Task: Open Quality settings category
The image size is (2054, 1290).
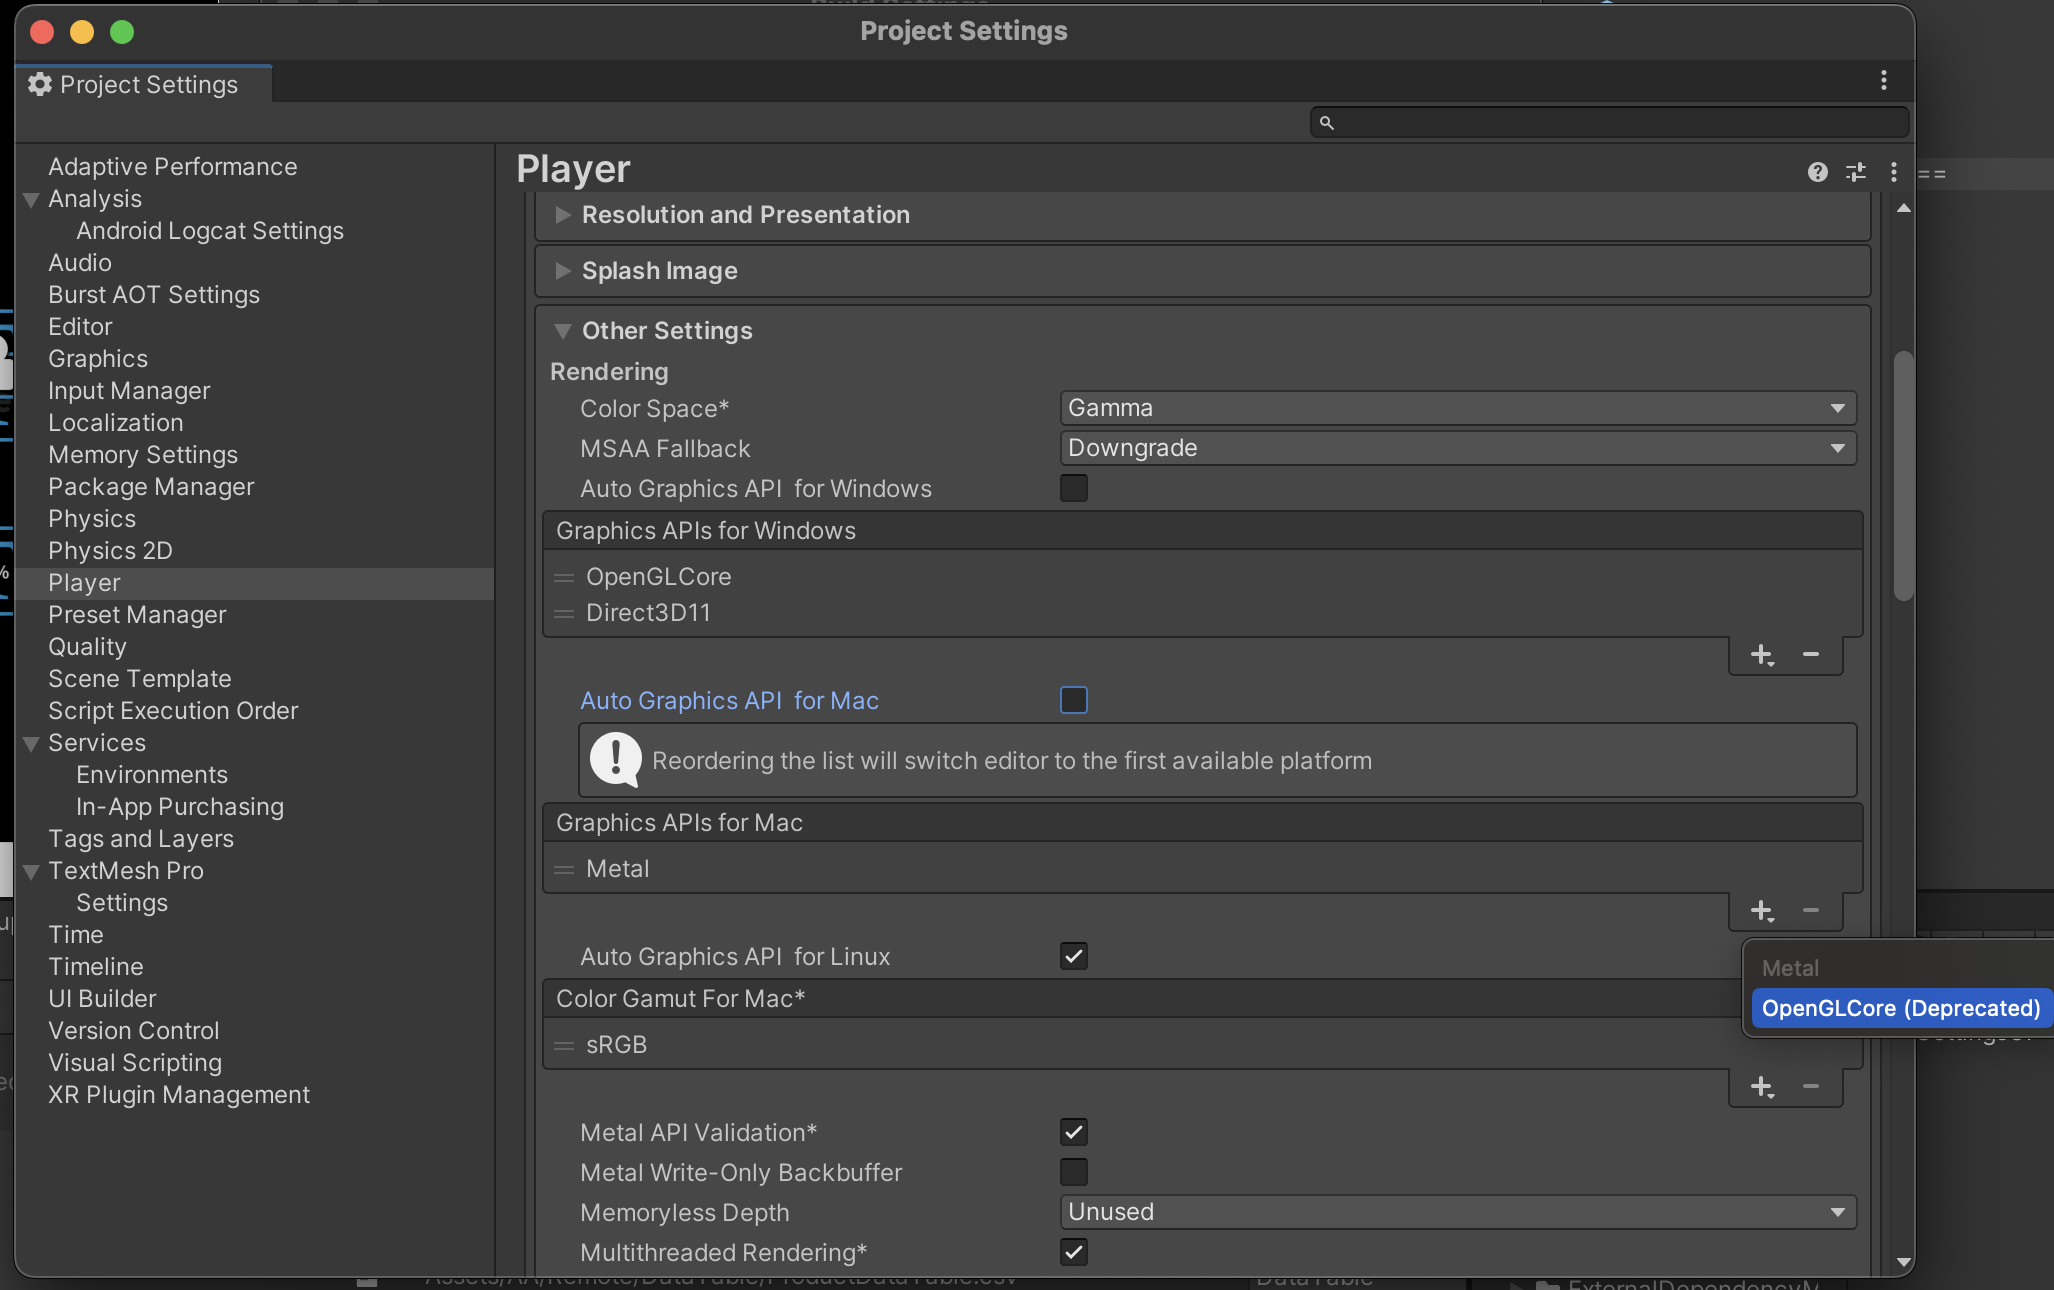Action: pyautogui.click(x=87, y=647)
